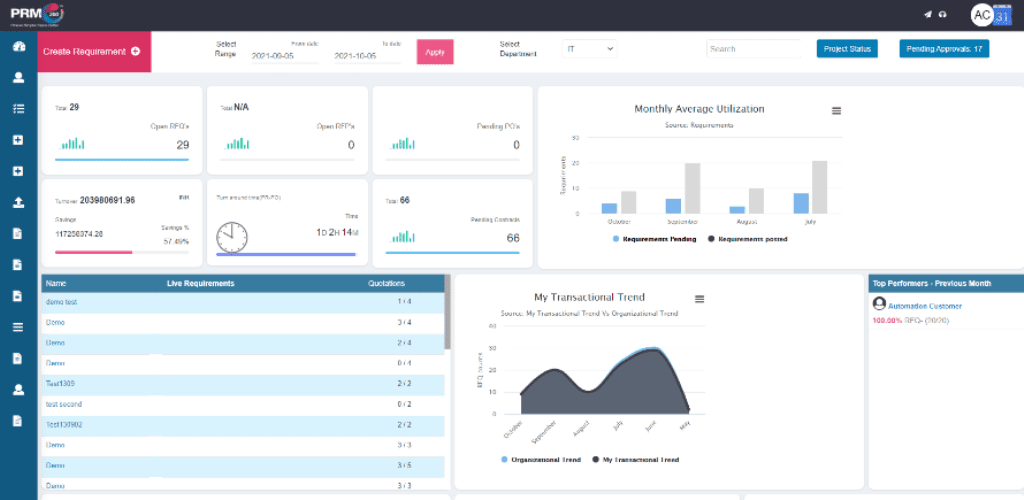Viewport: 1024px width, 500px height.
Task: Open the calendar icon showing 31
Action: tap(1002, 16)
